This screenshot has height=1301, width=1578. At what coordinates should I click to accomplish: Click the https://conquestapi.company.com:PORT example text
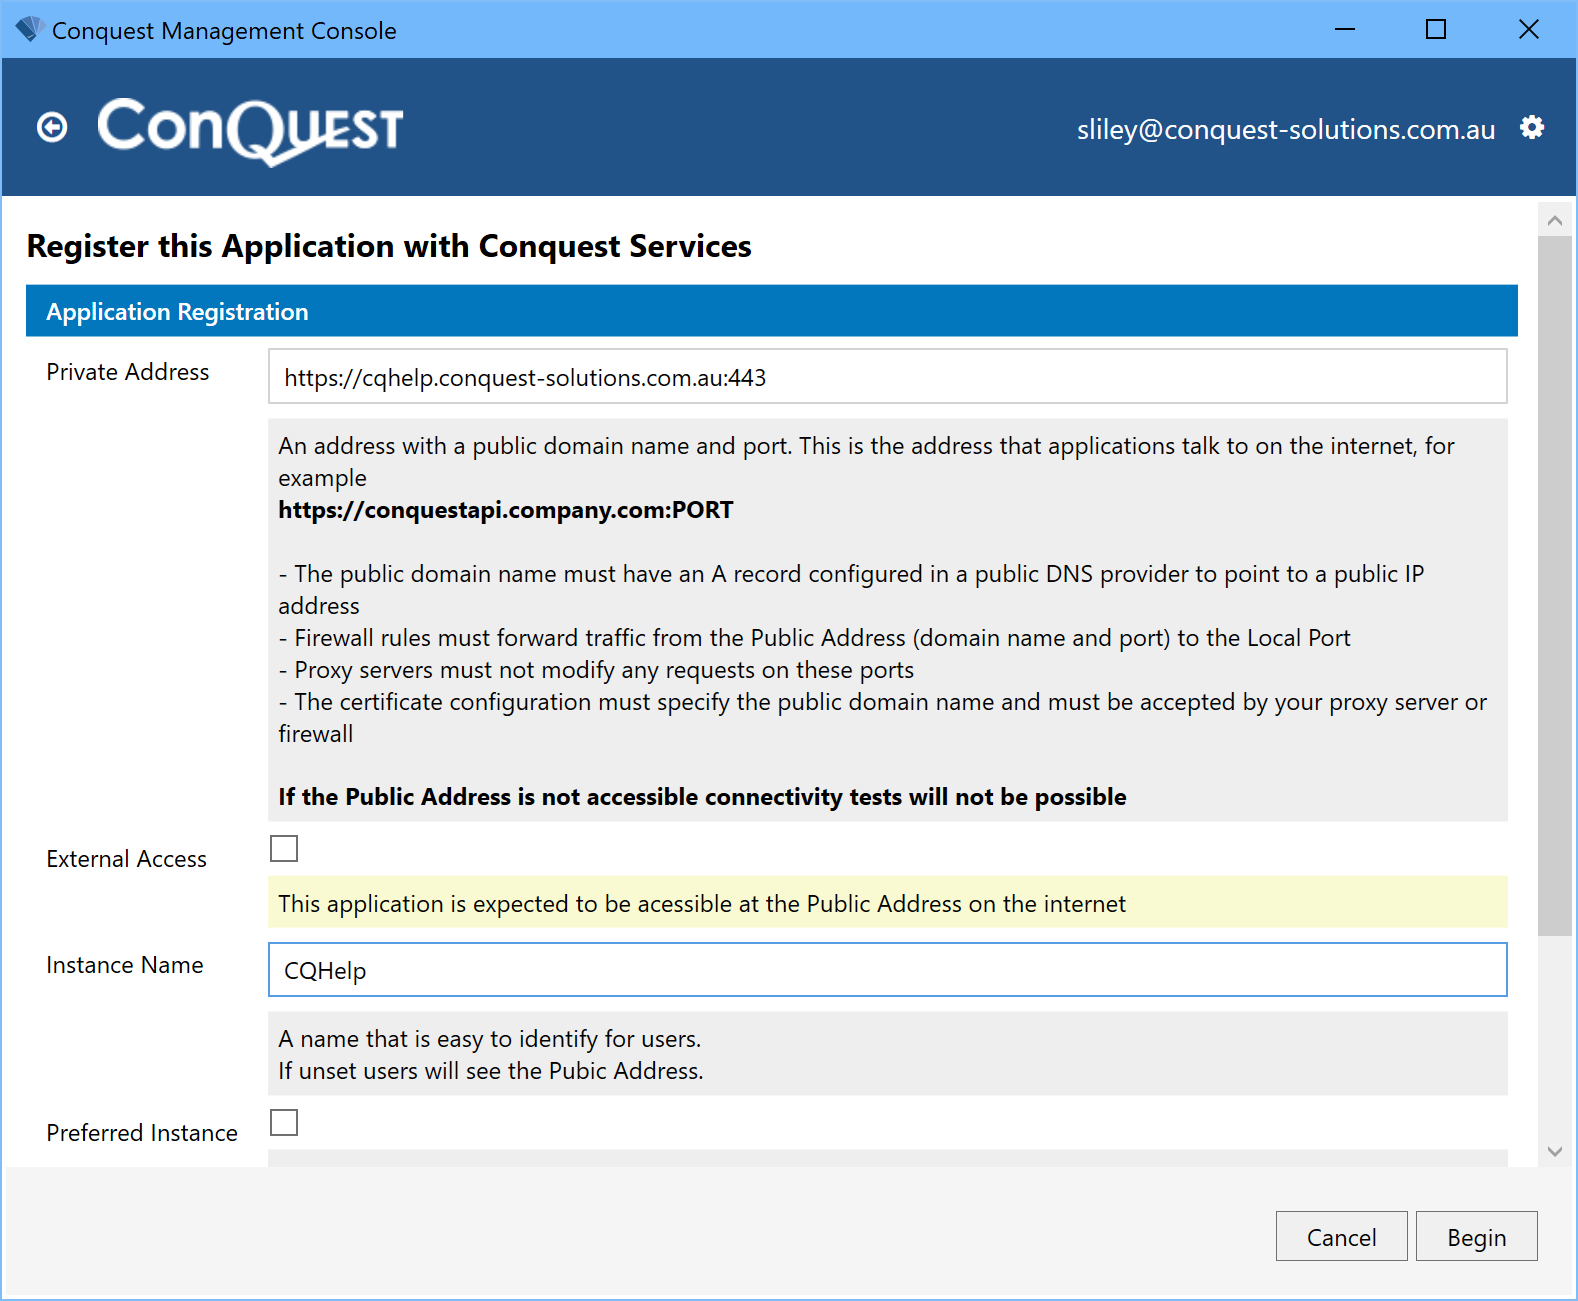click(x=505, y=510)
